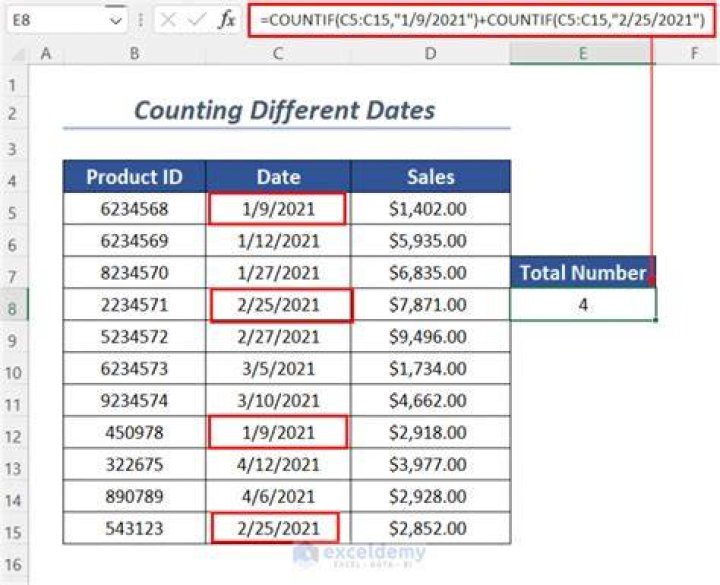Select date cell 1/27/2021
This screenshot has height=585, width=720.
point(278,273)
